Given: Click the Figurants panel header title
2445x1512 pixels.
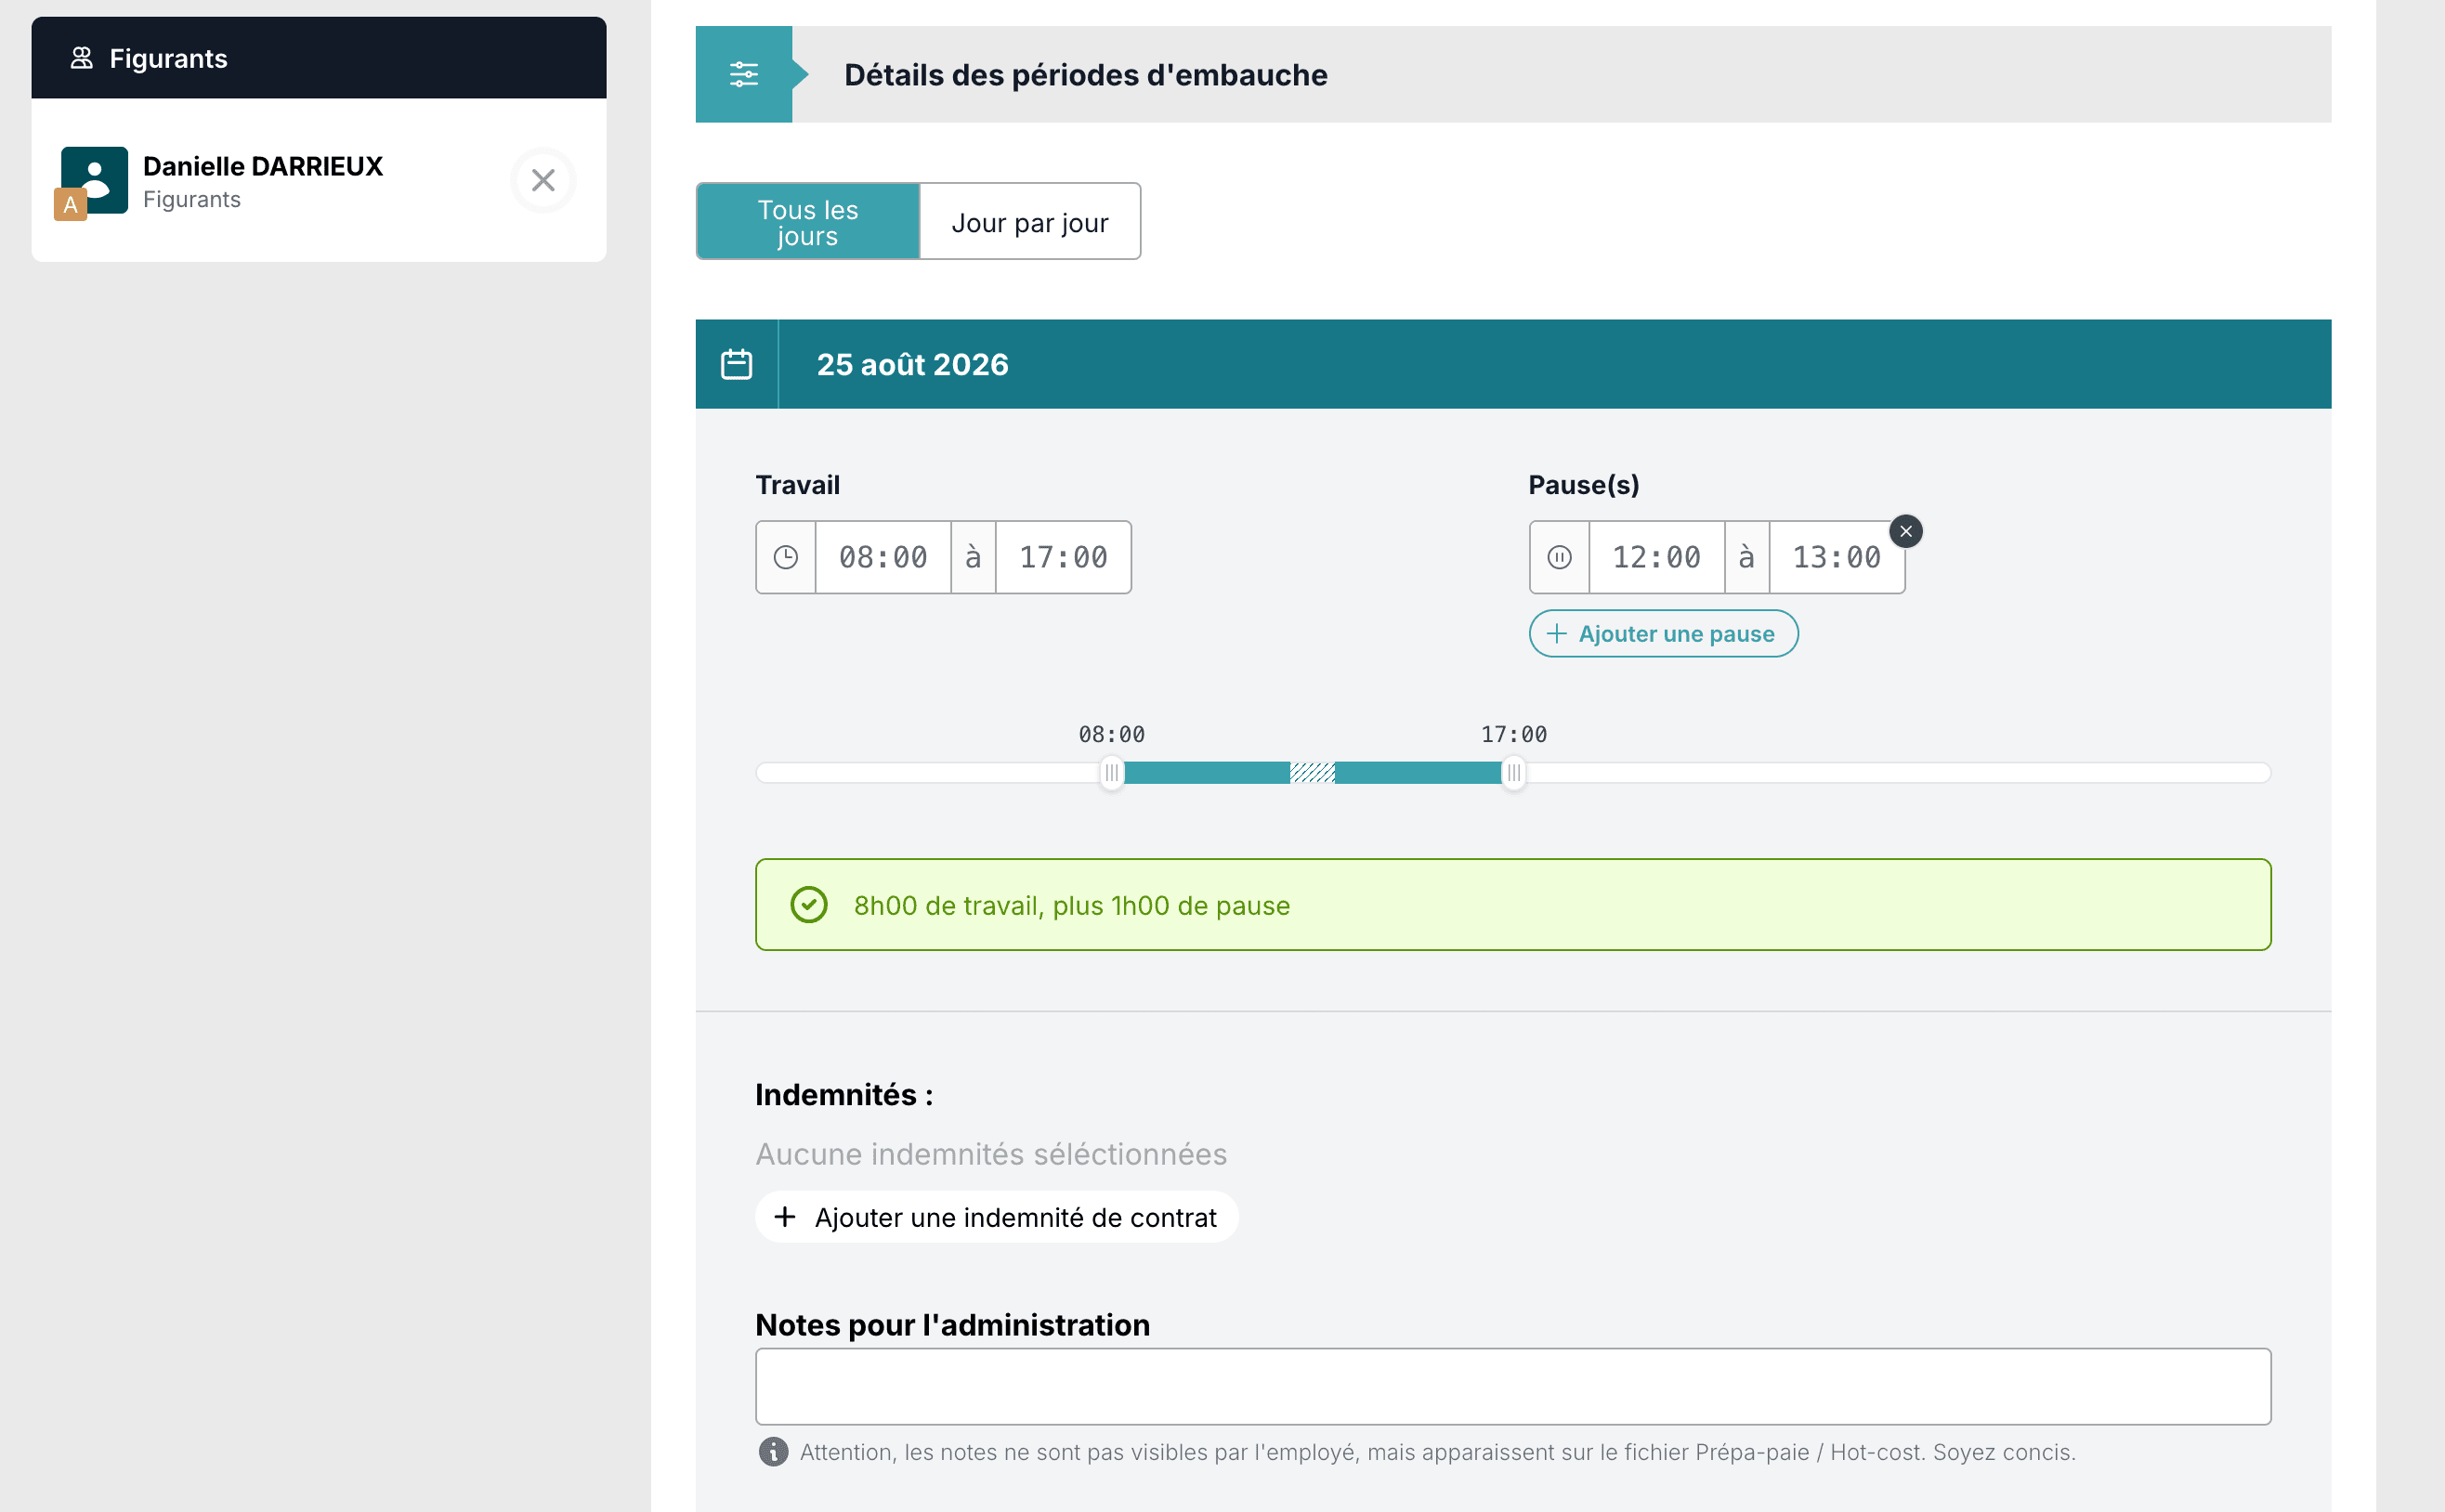Looking at the screenshot, I should click(168, 58).
